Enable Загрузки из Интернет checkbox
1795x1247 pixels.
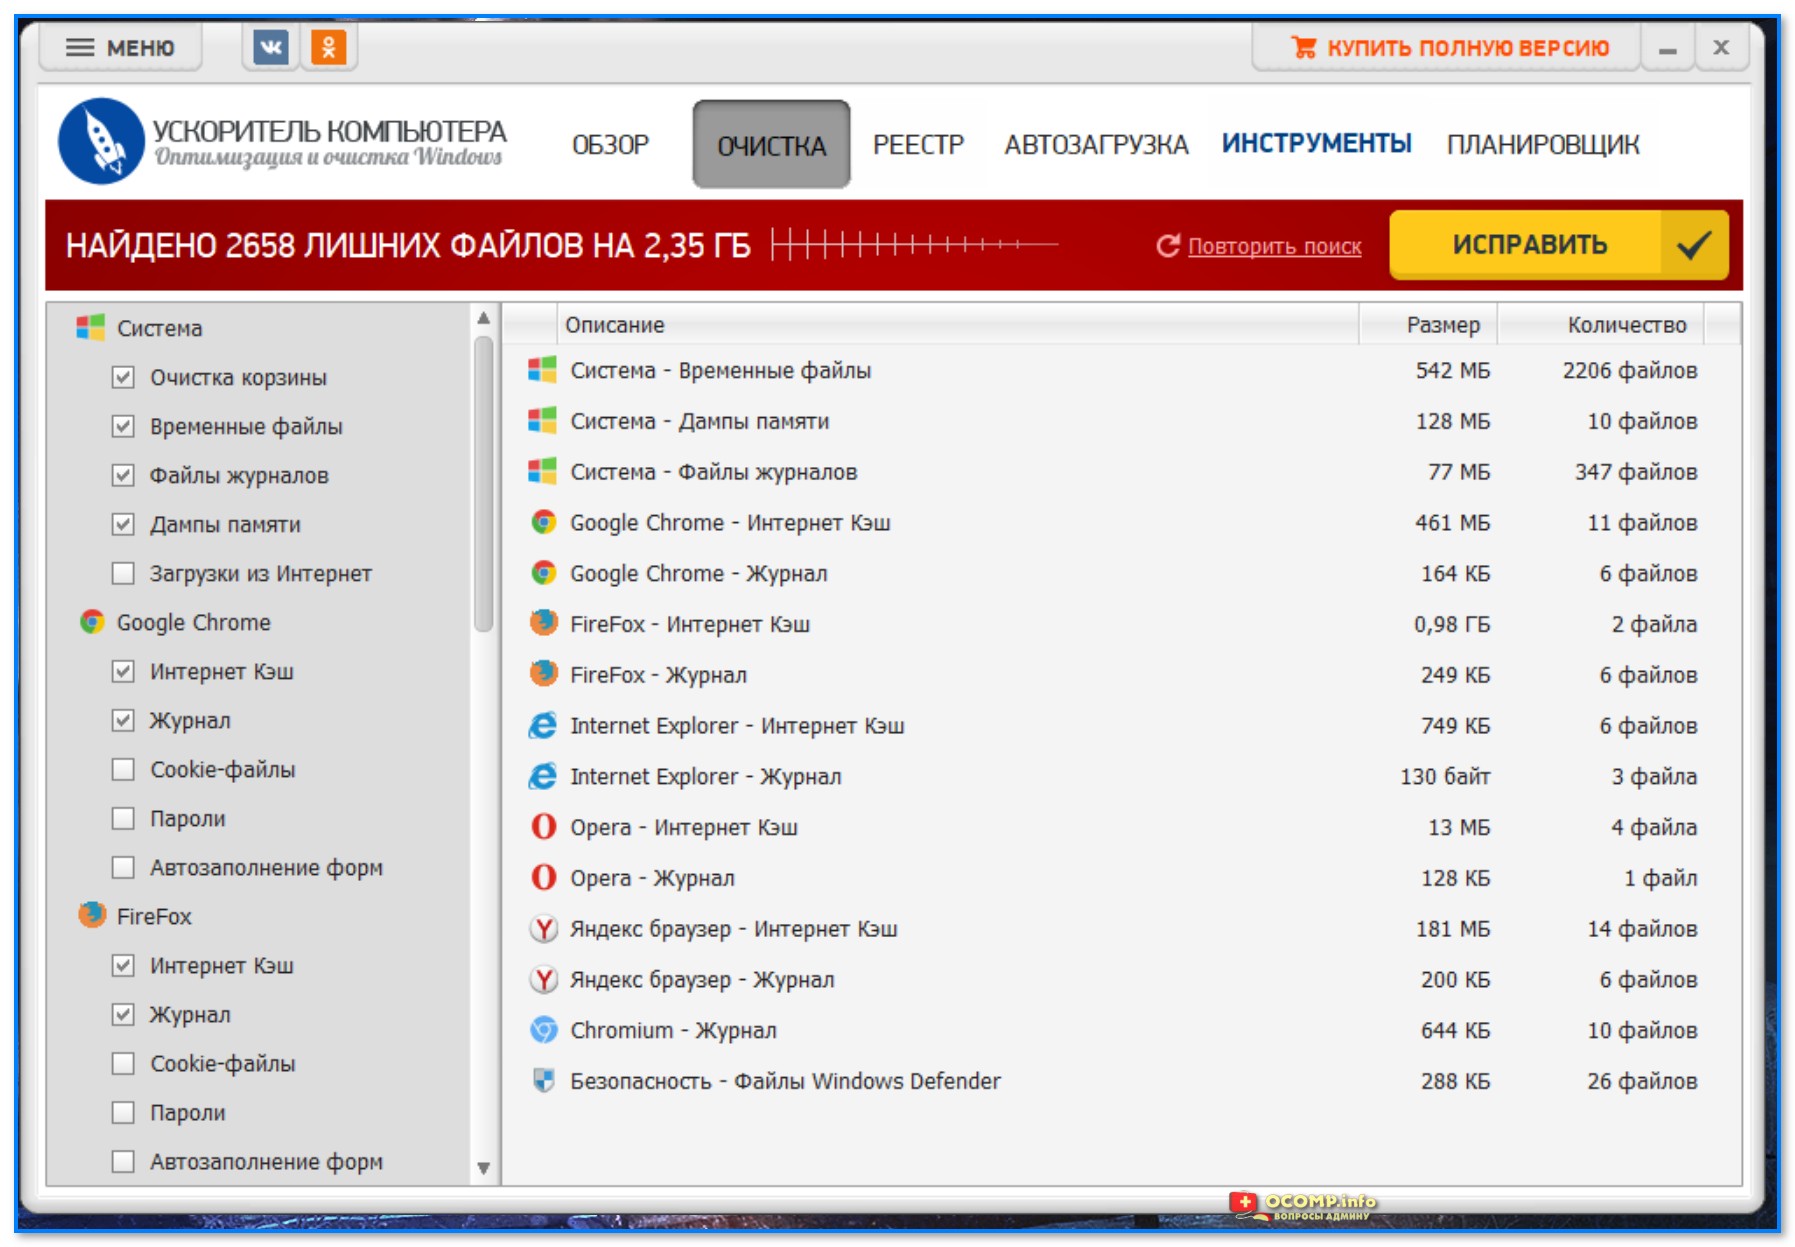pos(123,573)
